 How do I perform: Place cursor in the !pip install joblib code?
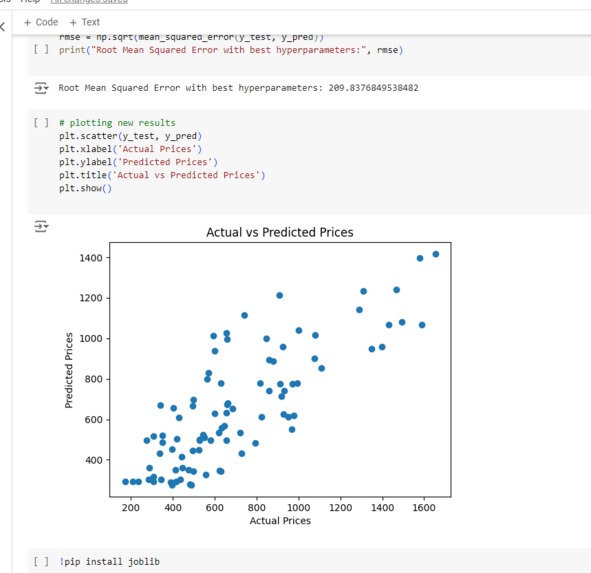click(110, 561)
